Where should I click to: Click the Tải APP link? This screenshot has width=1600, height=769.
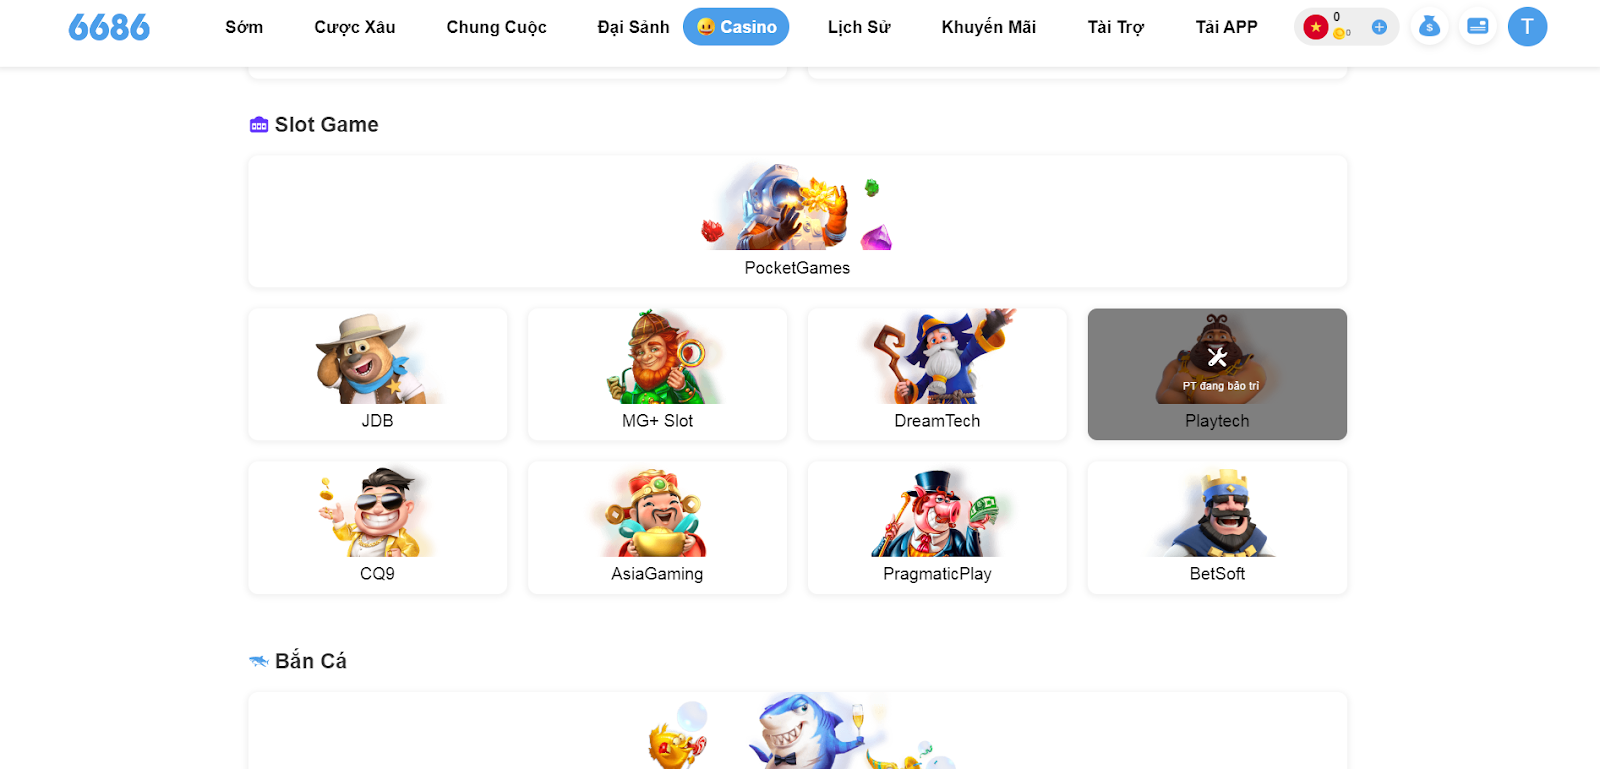point(1226,27)
